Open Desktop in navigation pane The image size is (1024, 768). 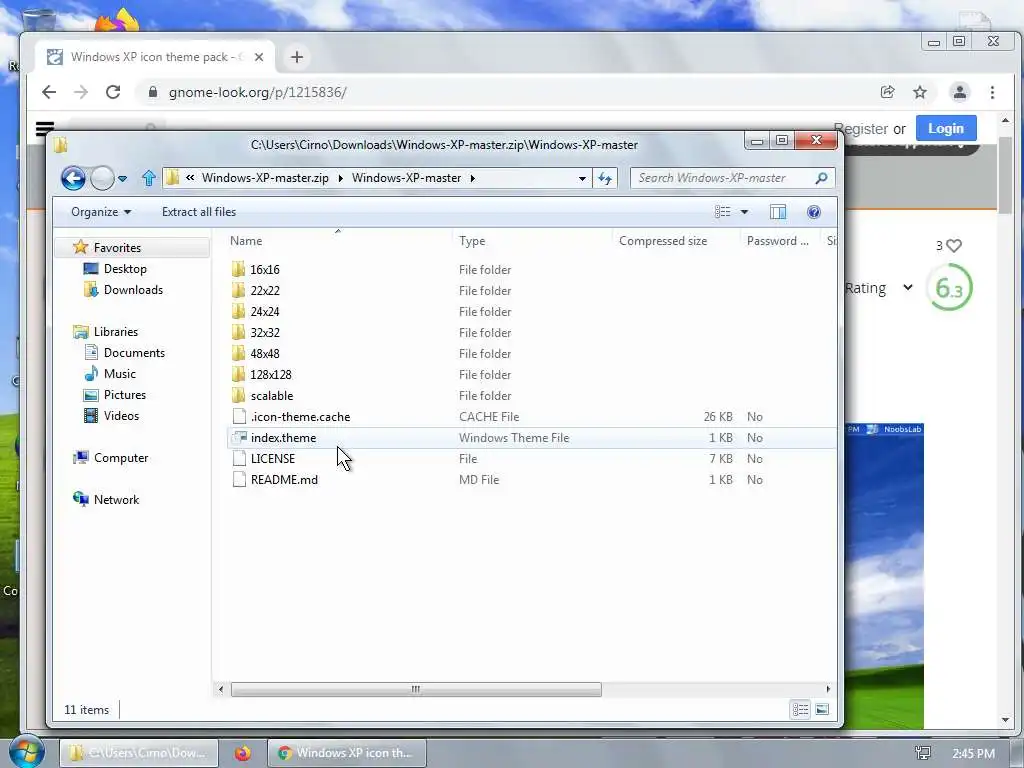125,268
